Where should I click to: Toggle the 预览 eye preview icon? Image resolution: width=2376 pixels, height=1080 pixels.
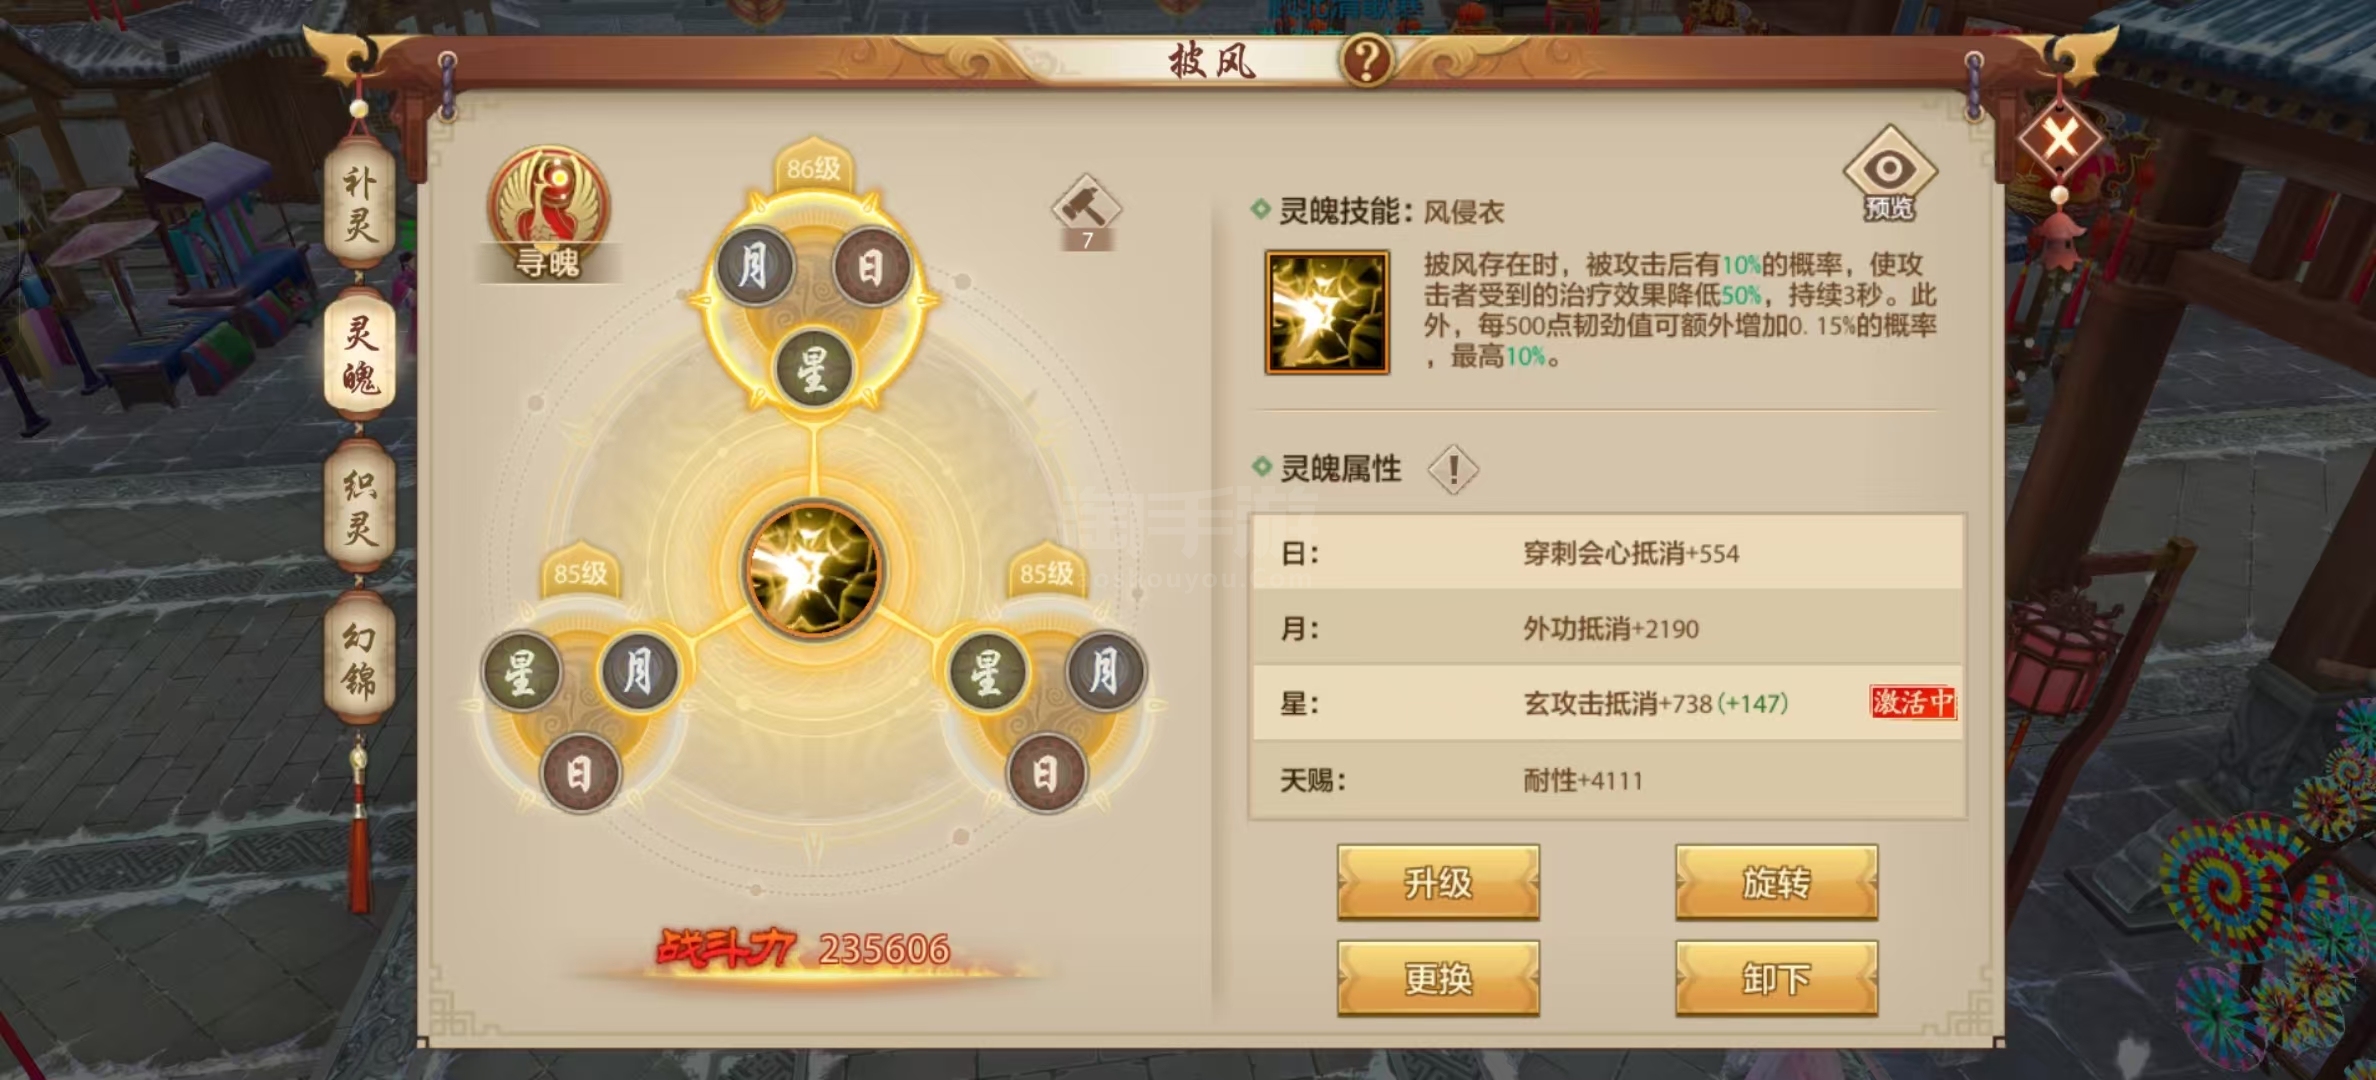point(1889,174)
